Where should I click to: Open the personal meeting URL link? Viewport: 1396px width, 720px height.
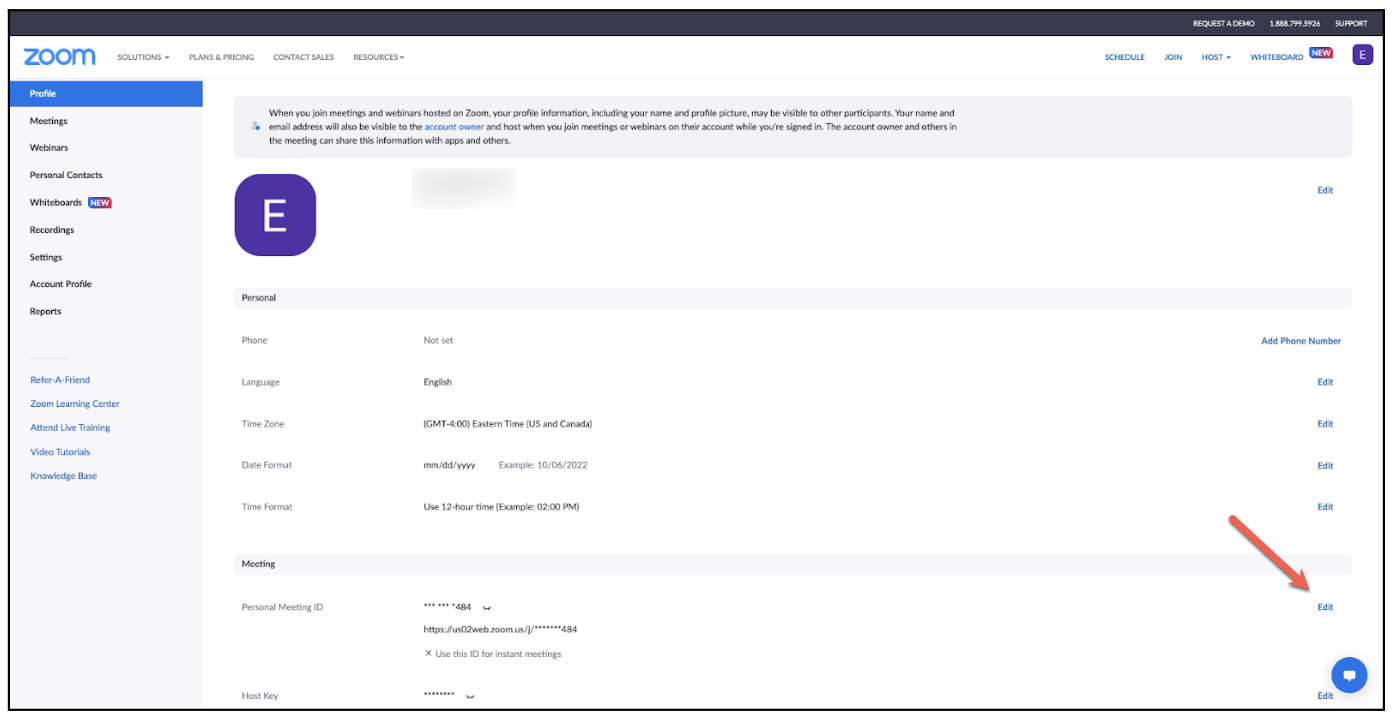[x=500, y=630]
